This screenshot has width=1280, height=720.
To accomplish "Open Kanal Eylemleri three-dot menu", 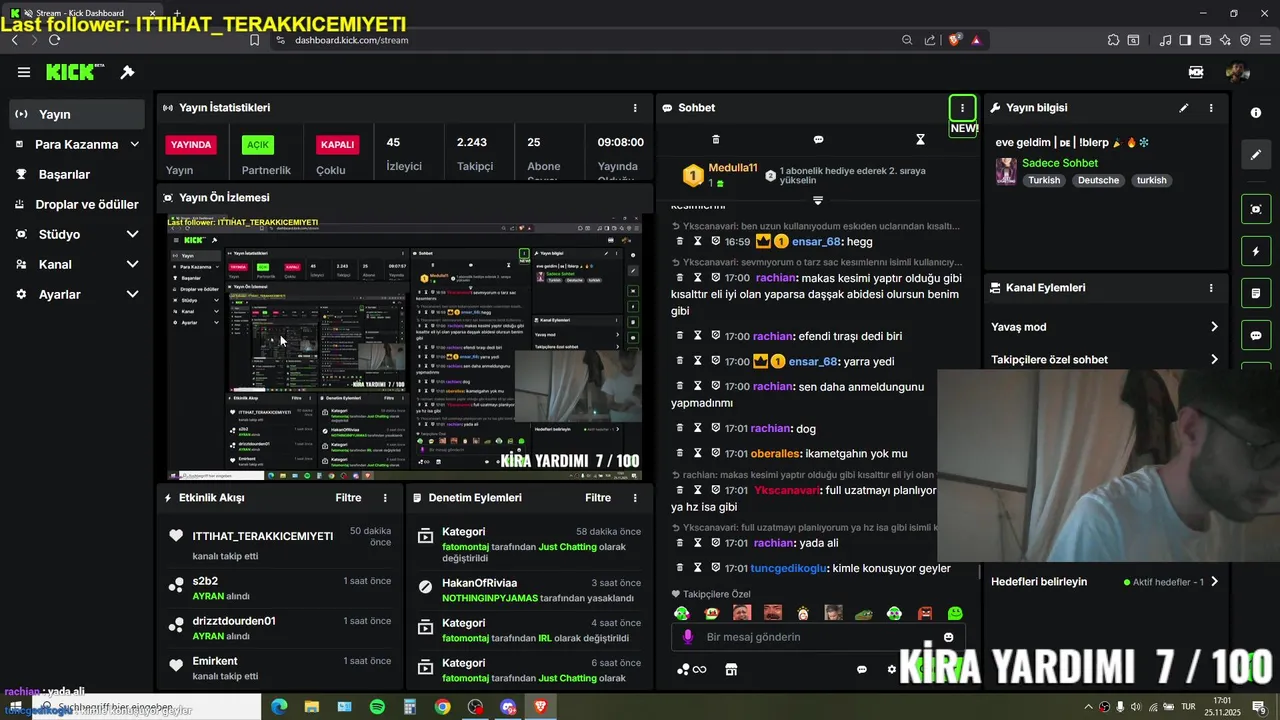I will 1211,287.
